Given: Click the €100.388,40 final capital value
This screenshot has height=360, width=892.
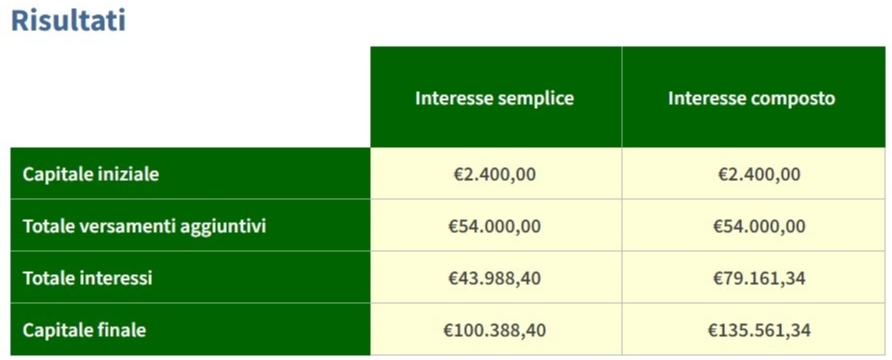Looking at the screenshot, I should [x=494, y=330].
